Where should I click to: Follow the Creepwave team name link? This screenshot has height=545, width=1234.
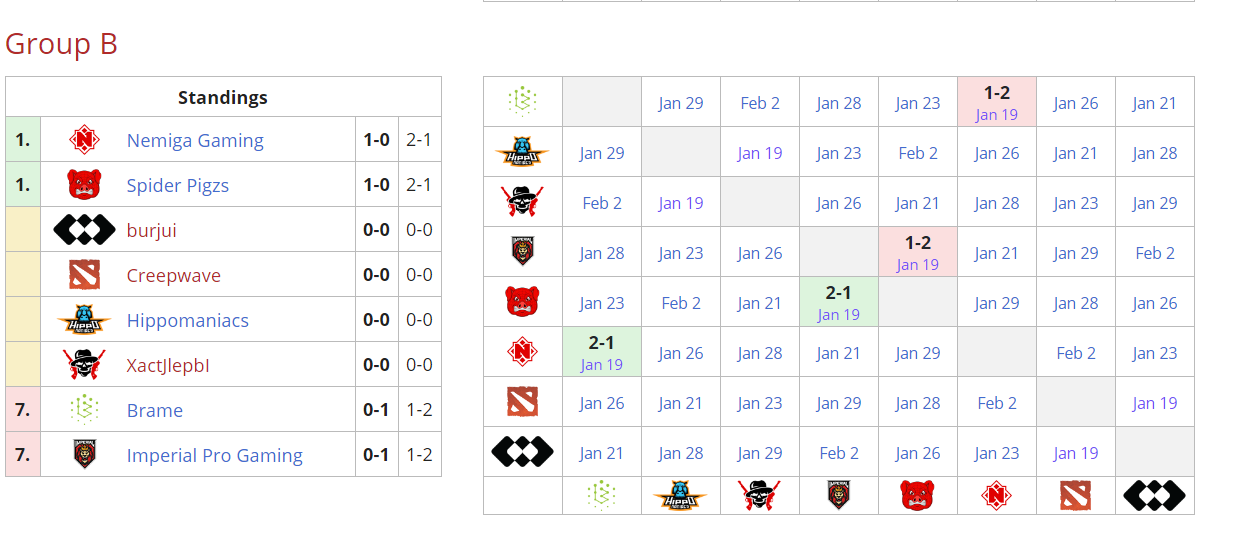click(x=174, y=276)
